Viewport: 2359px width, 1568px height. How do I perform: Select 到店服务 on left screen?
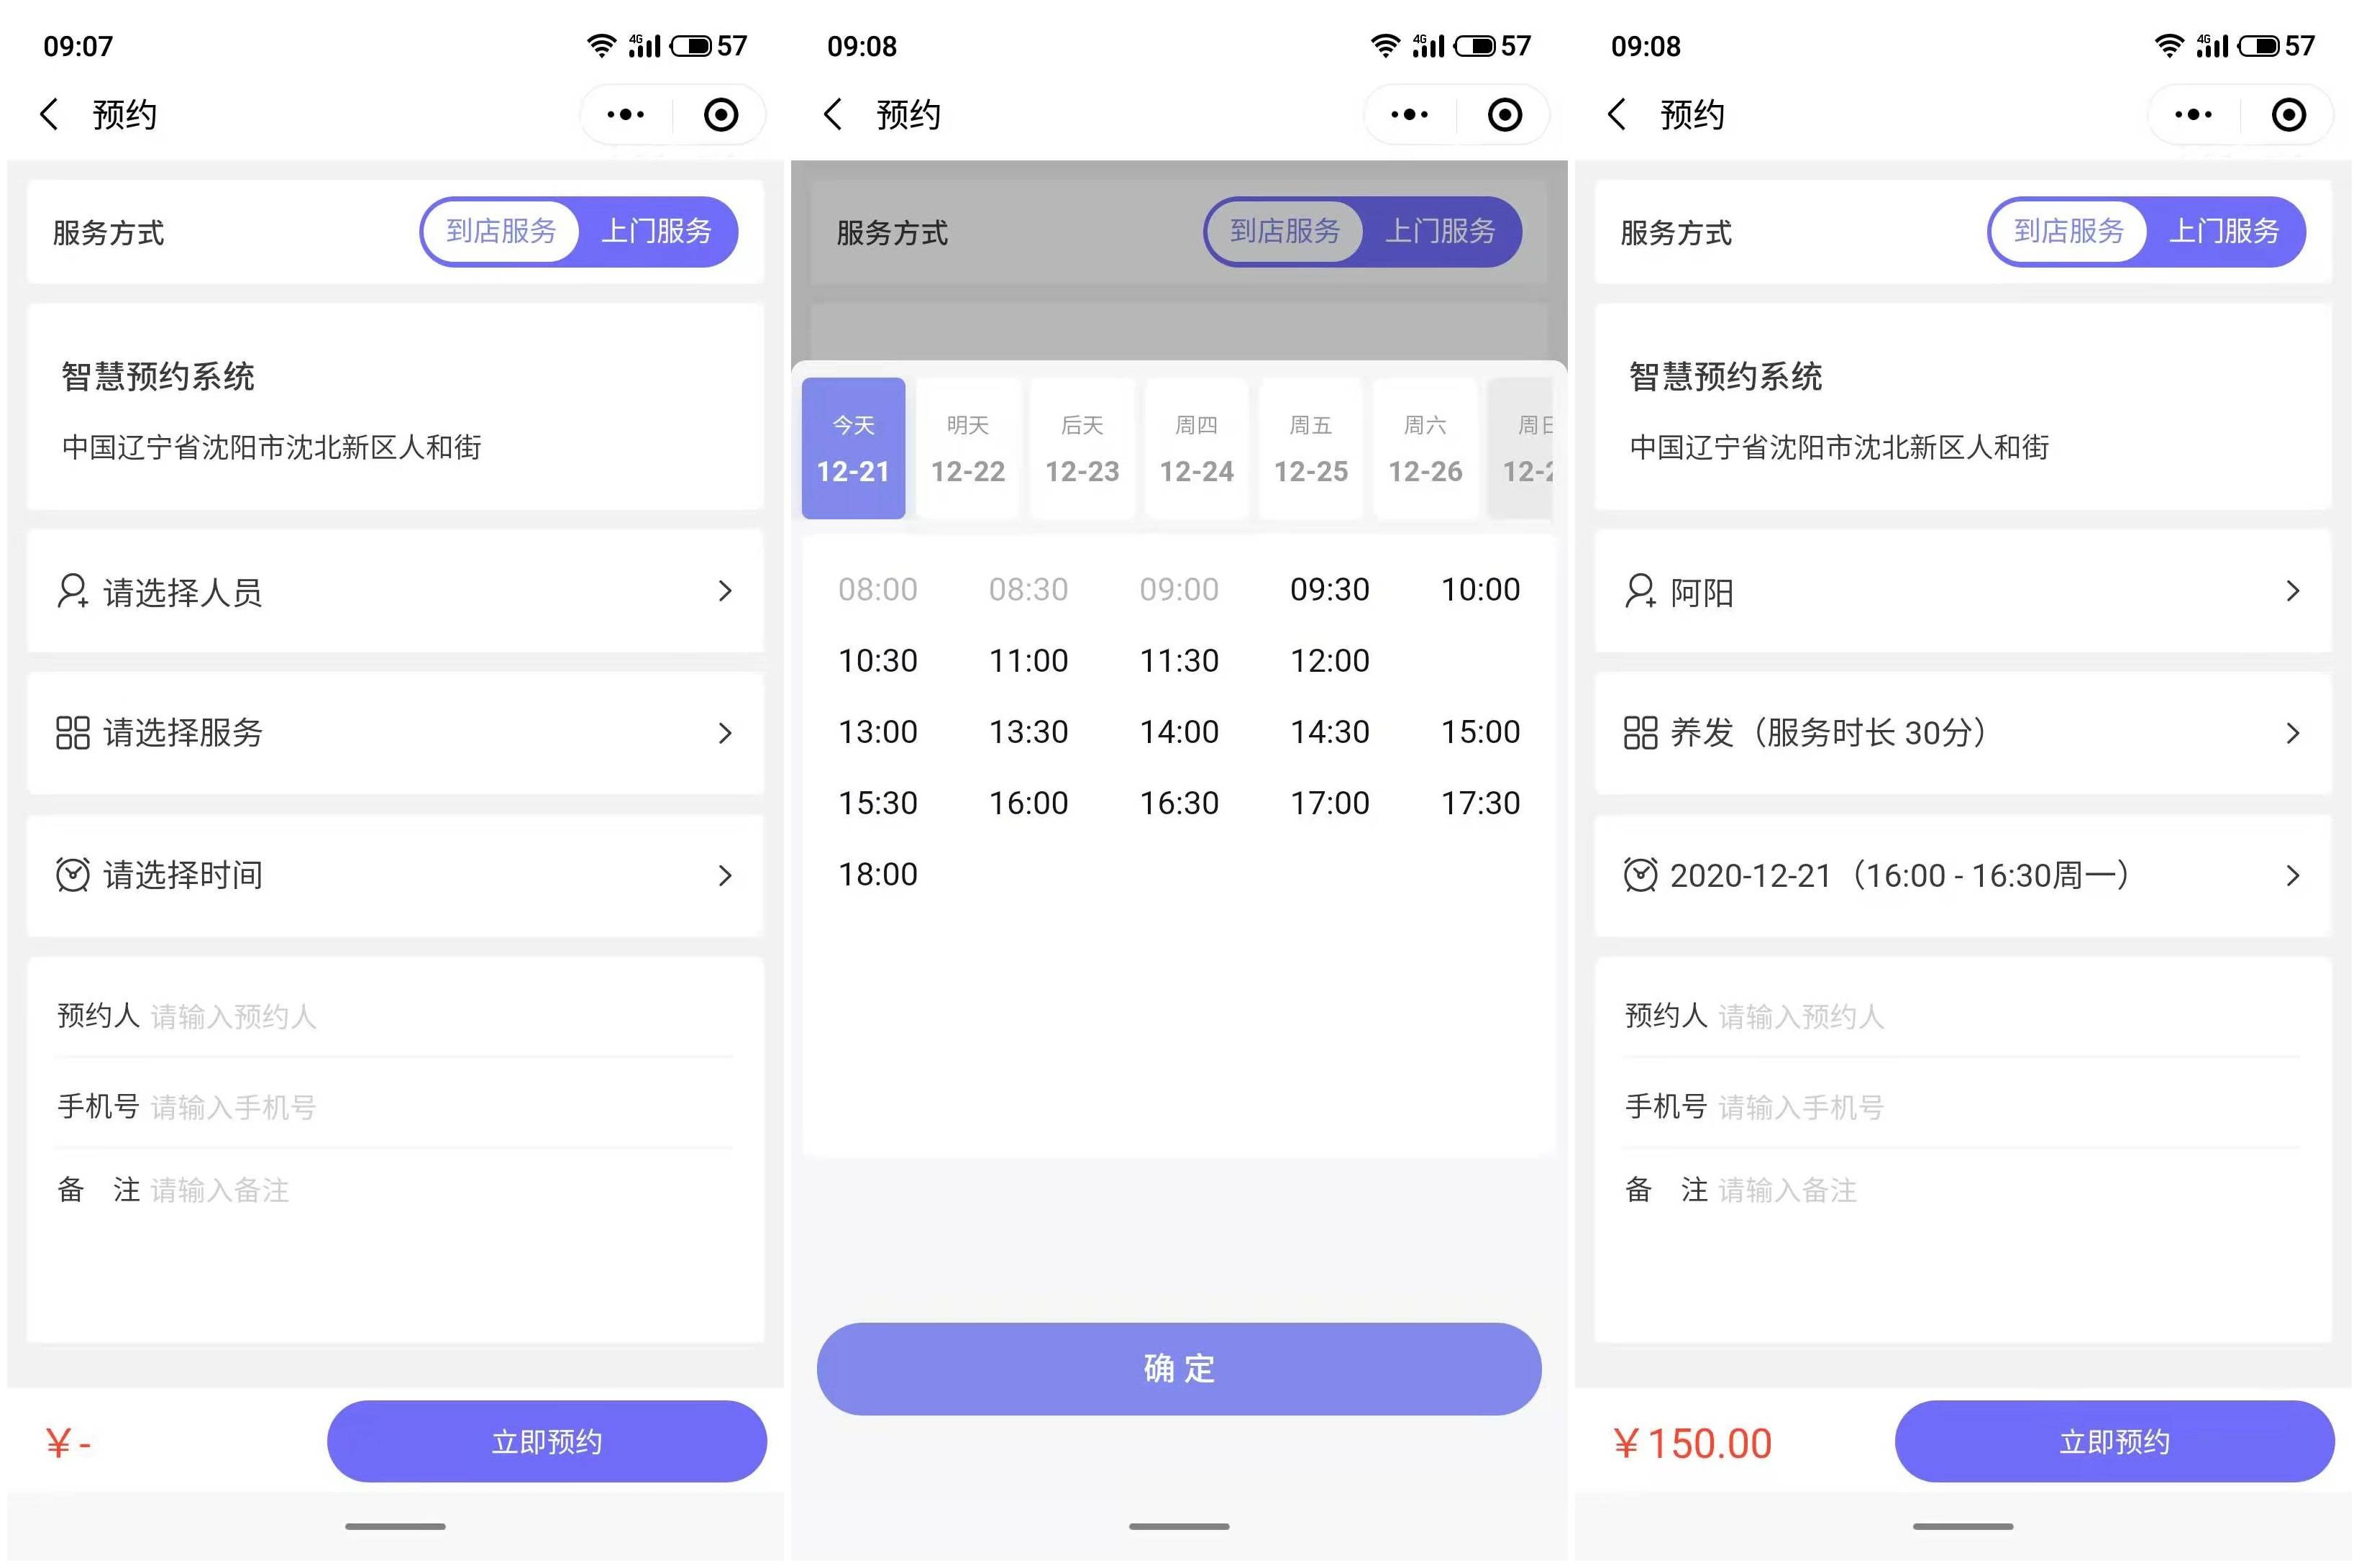(501, 232)
